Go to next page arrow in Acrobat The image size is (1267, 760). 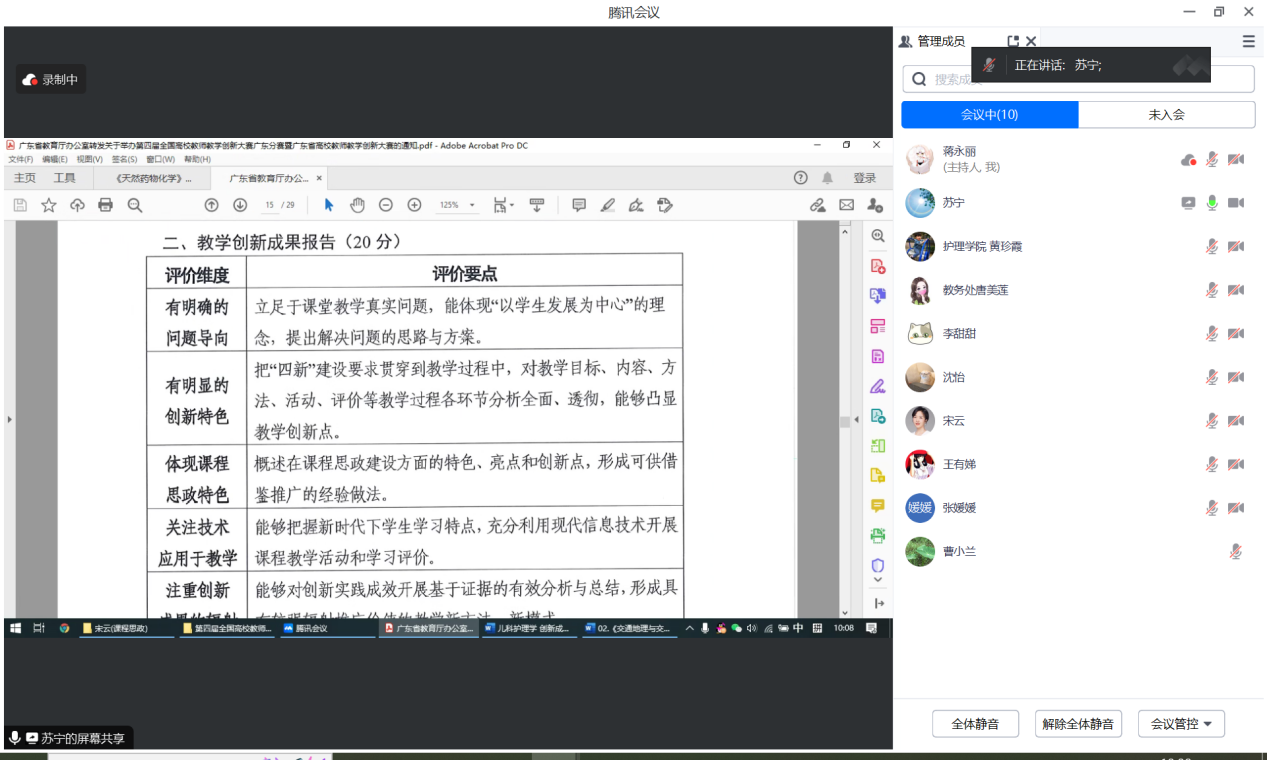(x=240, y=205)
